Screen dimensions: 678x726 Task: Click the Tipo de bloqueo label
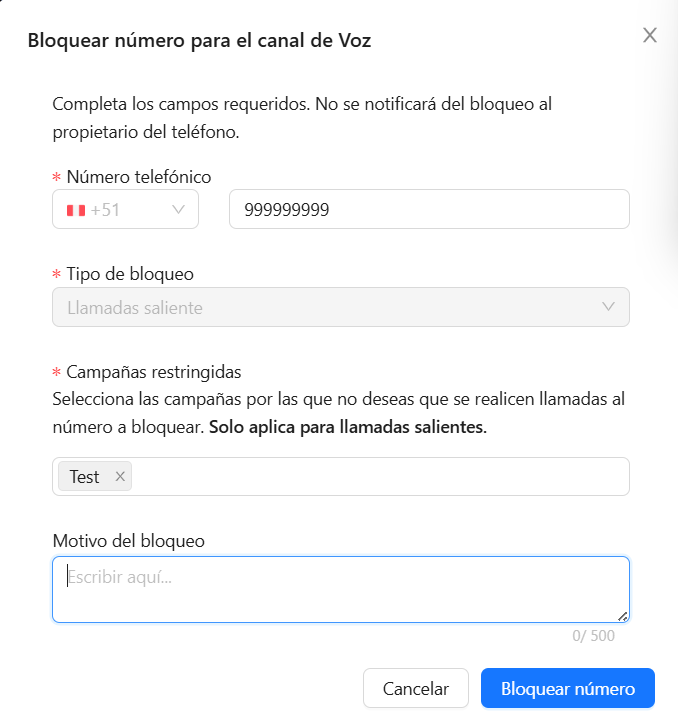[x=130, y=274]
